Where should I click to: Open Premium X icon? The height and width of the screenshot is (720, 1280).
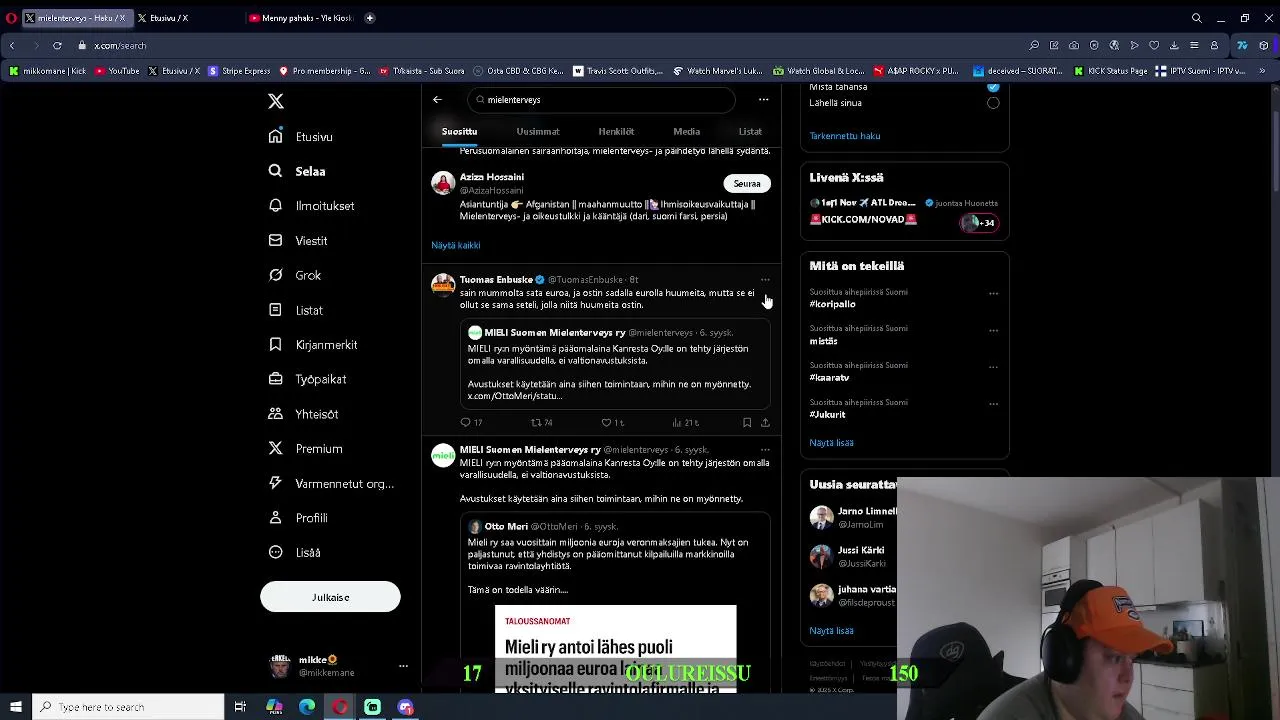(x=275, y=448)
